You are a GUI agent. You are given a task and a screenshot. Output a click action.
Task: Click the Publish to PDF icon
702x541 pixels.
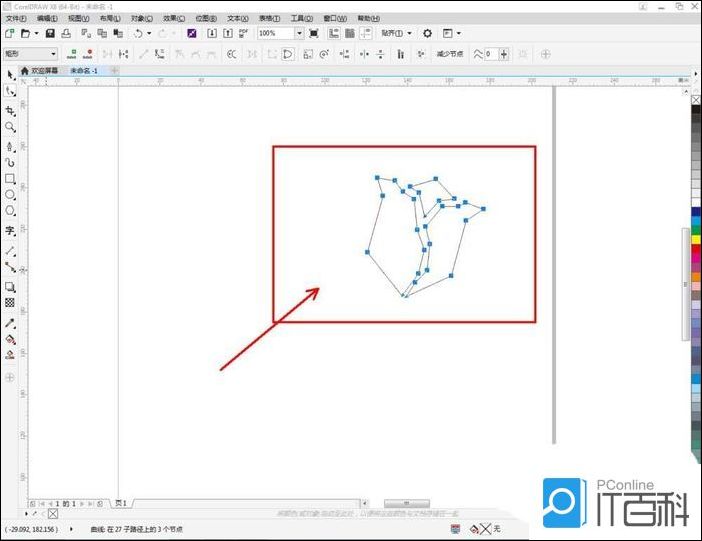(244, 33)
